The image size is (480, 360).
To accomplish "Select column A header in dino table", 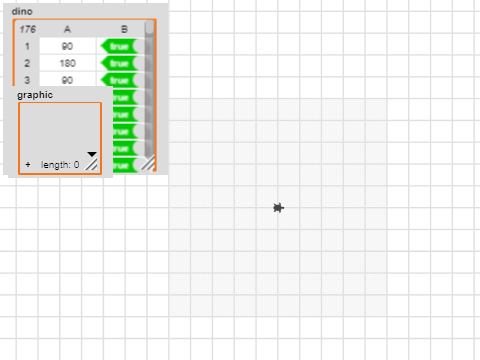I will [x=68, y=29].
